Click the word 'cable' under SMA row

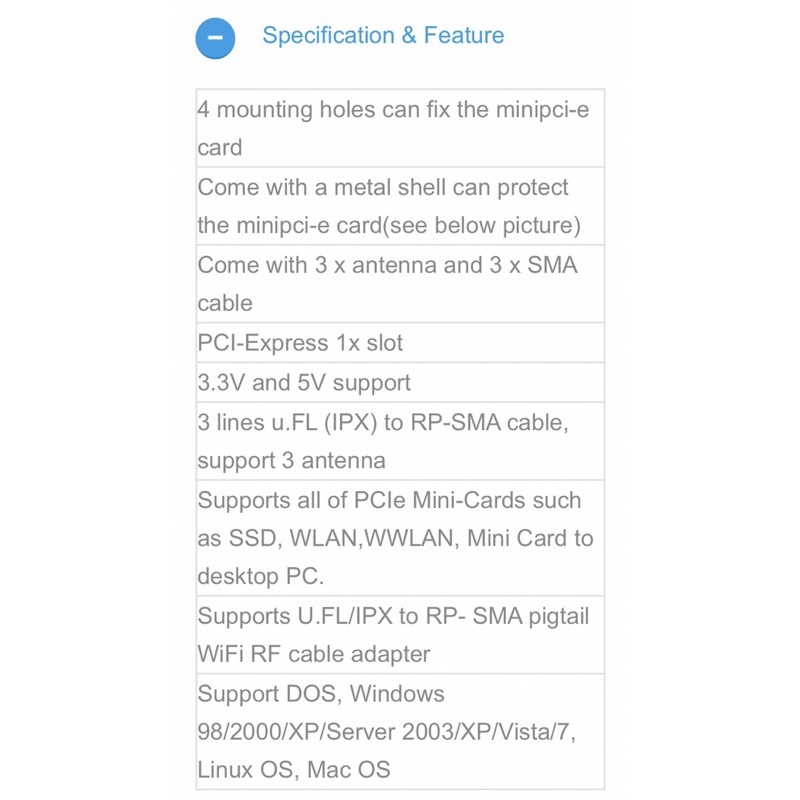pos(225,304)
